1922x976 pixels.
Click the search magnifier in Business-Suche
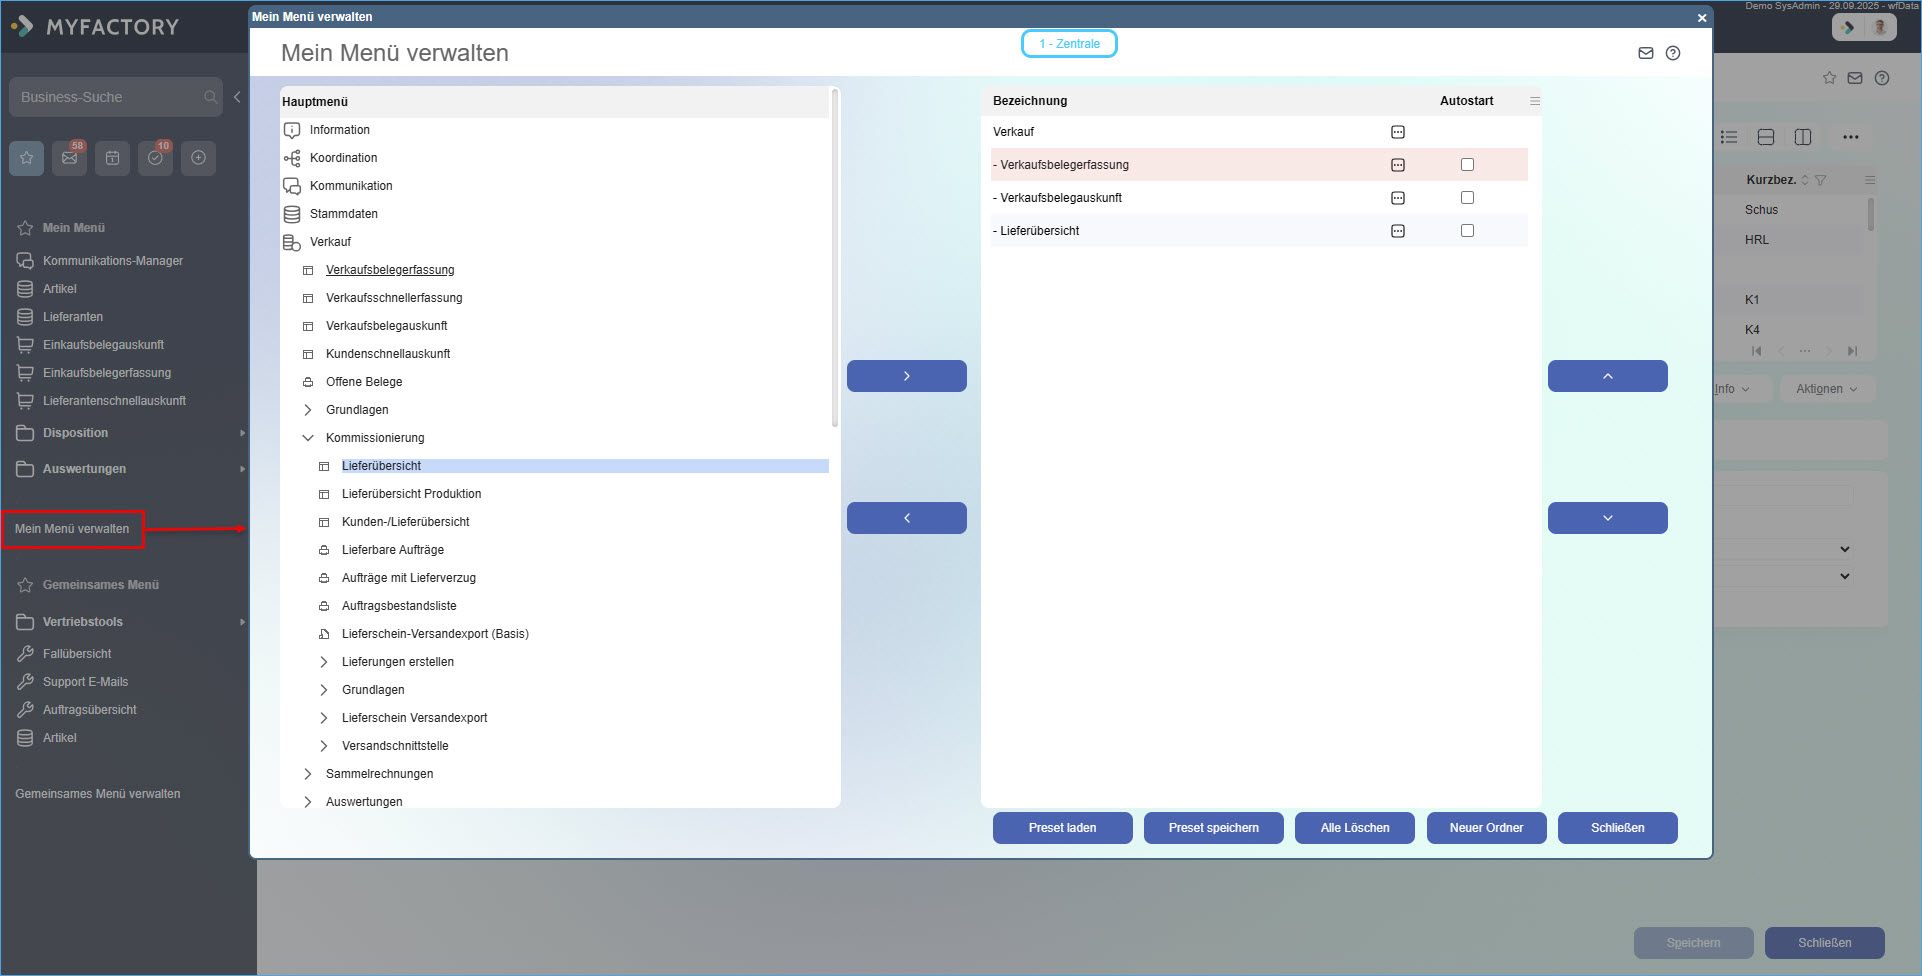coord(210,97)
